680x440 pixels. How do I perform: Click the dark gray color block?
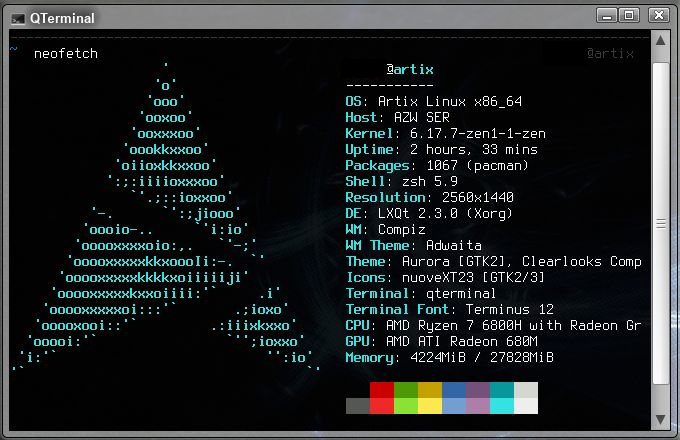[x=358, y=406]
